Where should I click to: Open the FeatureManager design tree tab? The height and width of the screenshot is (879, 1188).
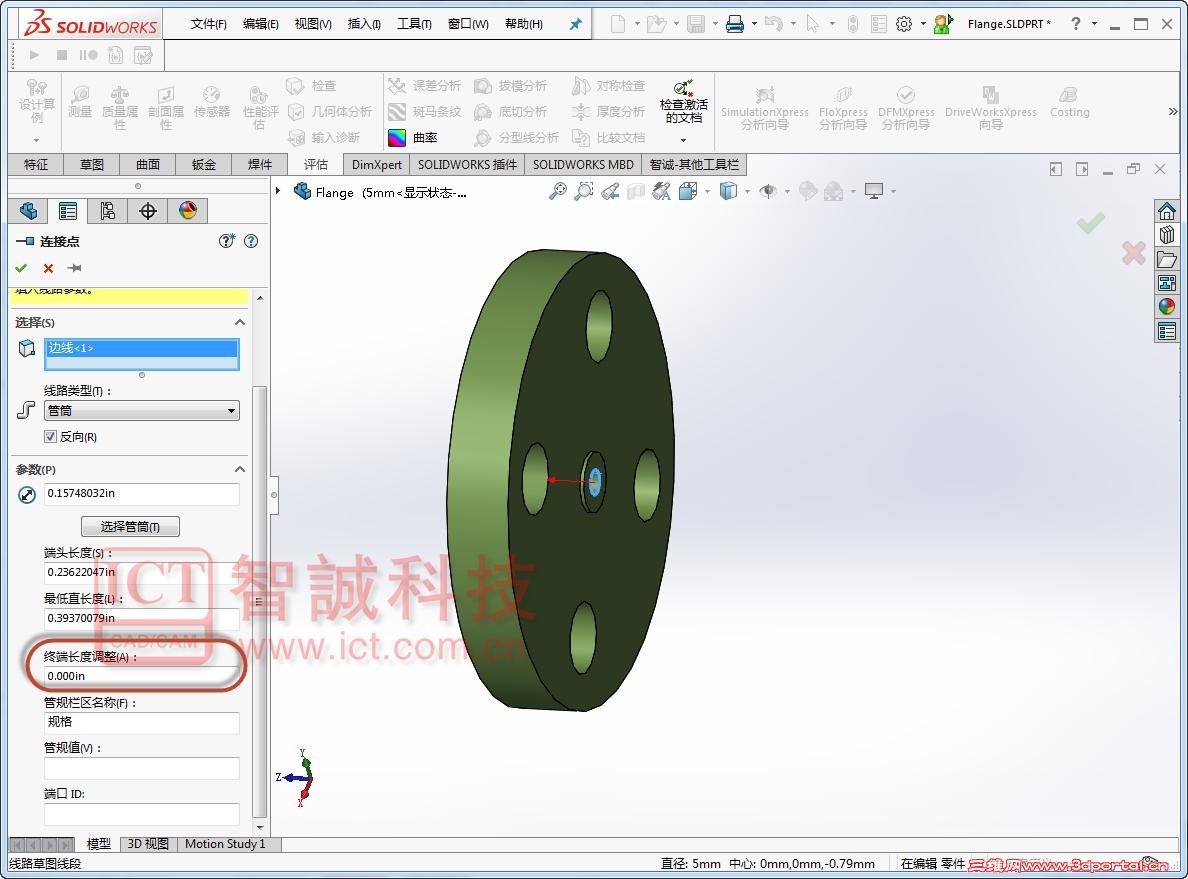[x=28, y=211]
